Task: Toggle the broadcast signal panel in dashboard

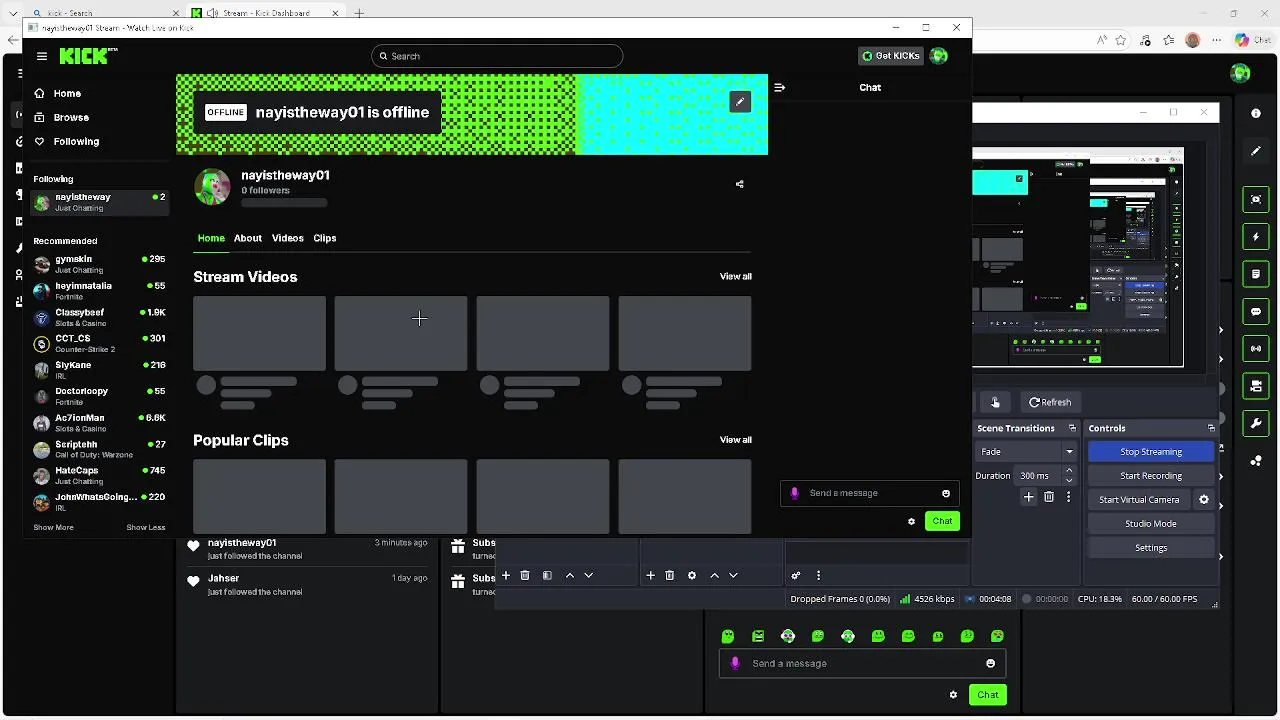Action: click(x=1256, y=349)
